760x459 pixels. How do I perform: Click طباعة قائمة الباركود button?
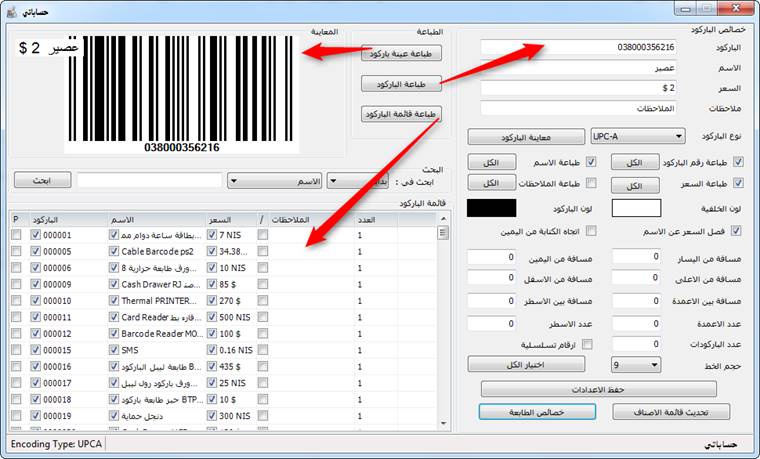click(x=401, y=114)
